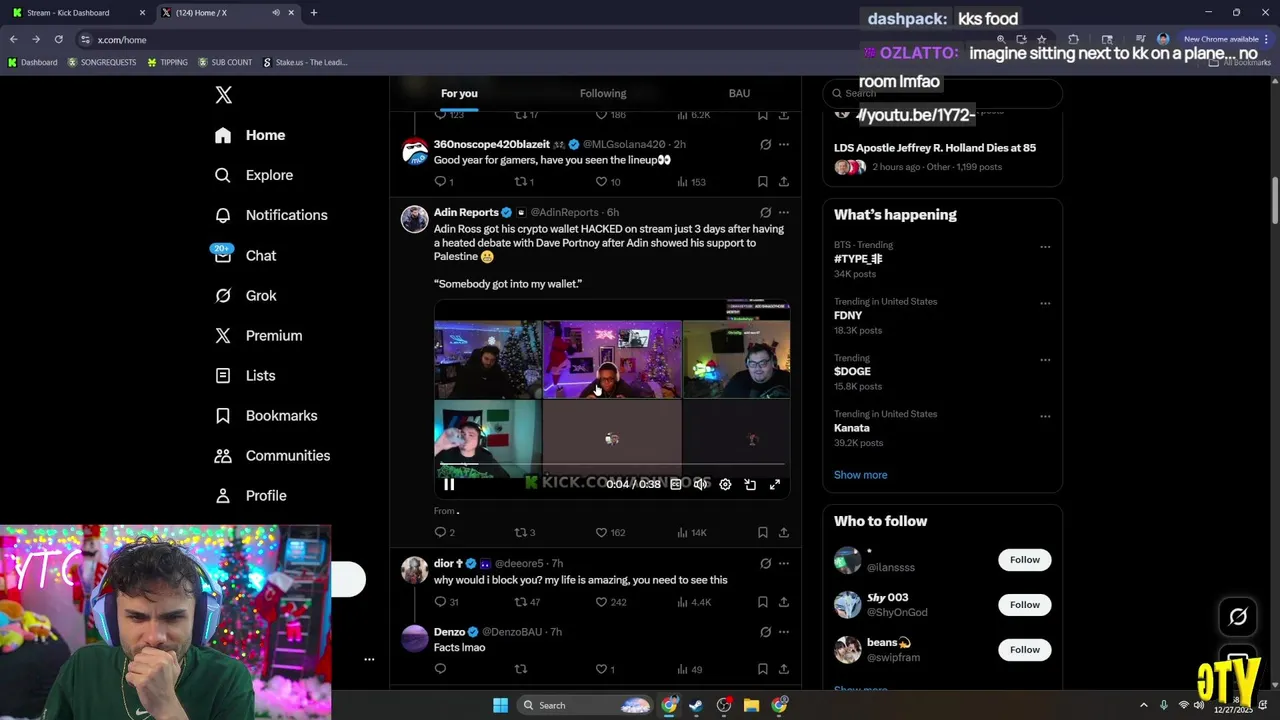This screenshot has width=1280, height=720.
Task: Go to Bookmarks in the sidebar
Action: (x=267, y=415)
